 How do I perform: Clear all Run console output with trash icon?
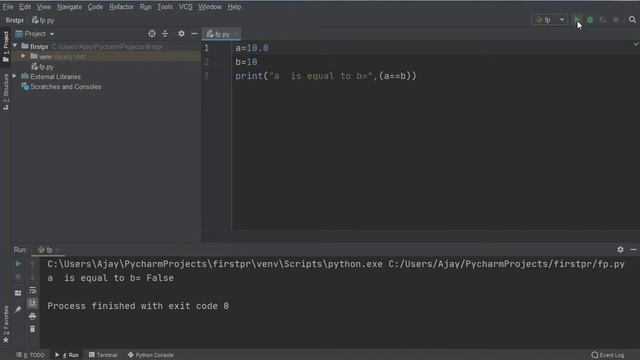[x=33, y=329]
